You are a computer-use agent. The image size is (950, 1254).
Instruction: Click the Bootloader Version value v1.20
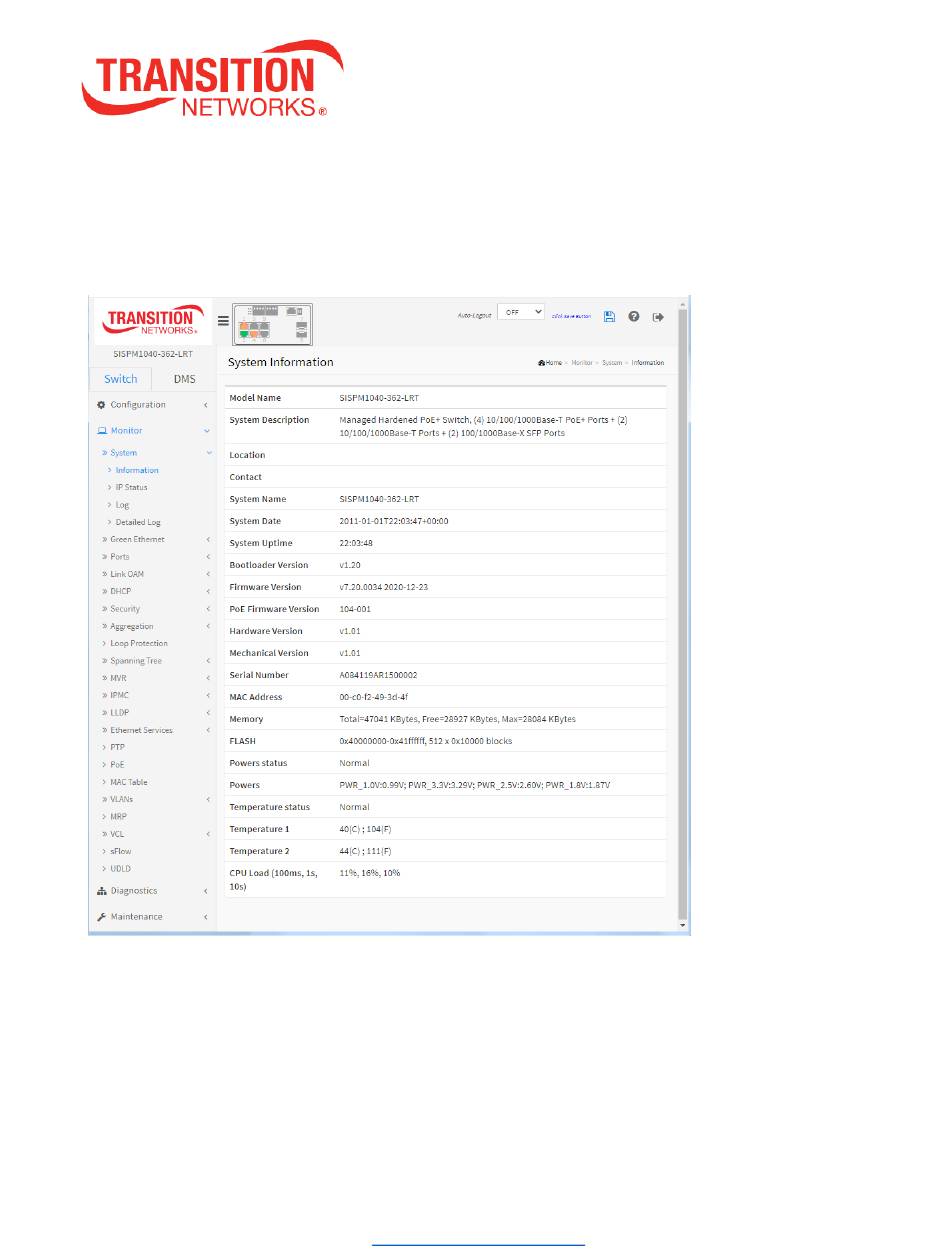pos(350,565)
